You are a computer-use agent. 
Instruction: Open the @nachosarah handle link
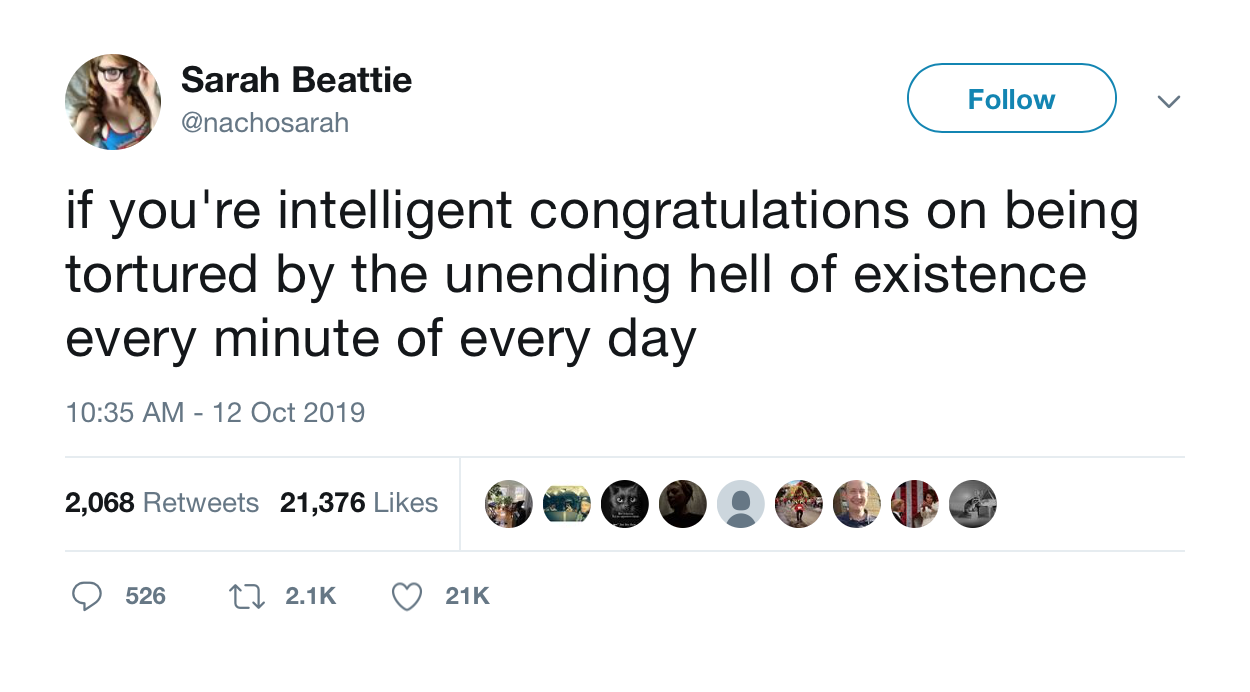click(265, 123)
